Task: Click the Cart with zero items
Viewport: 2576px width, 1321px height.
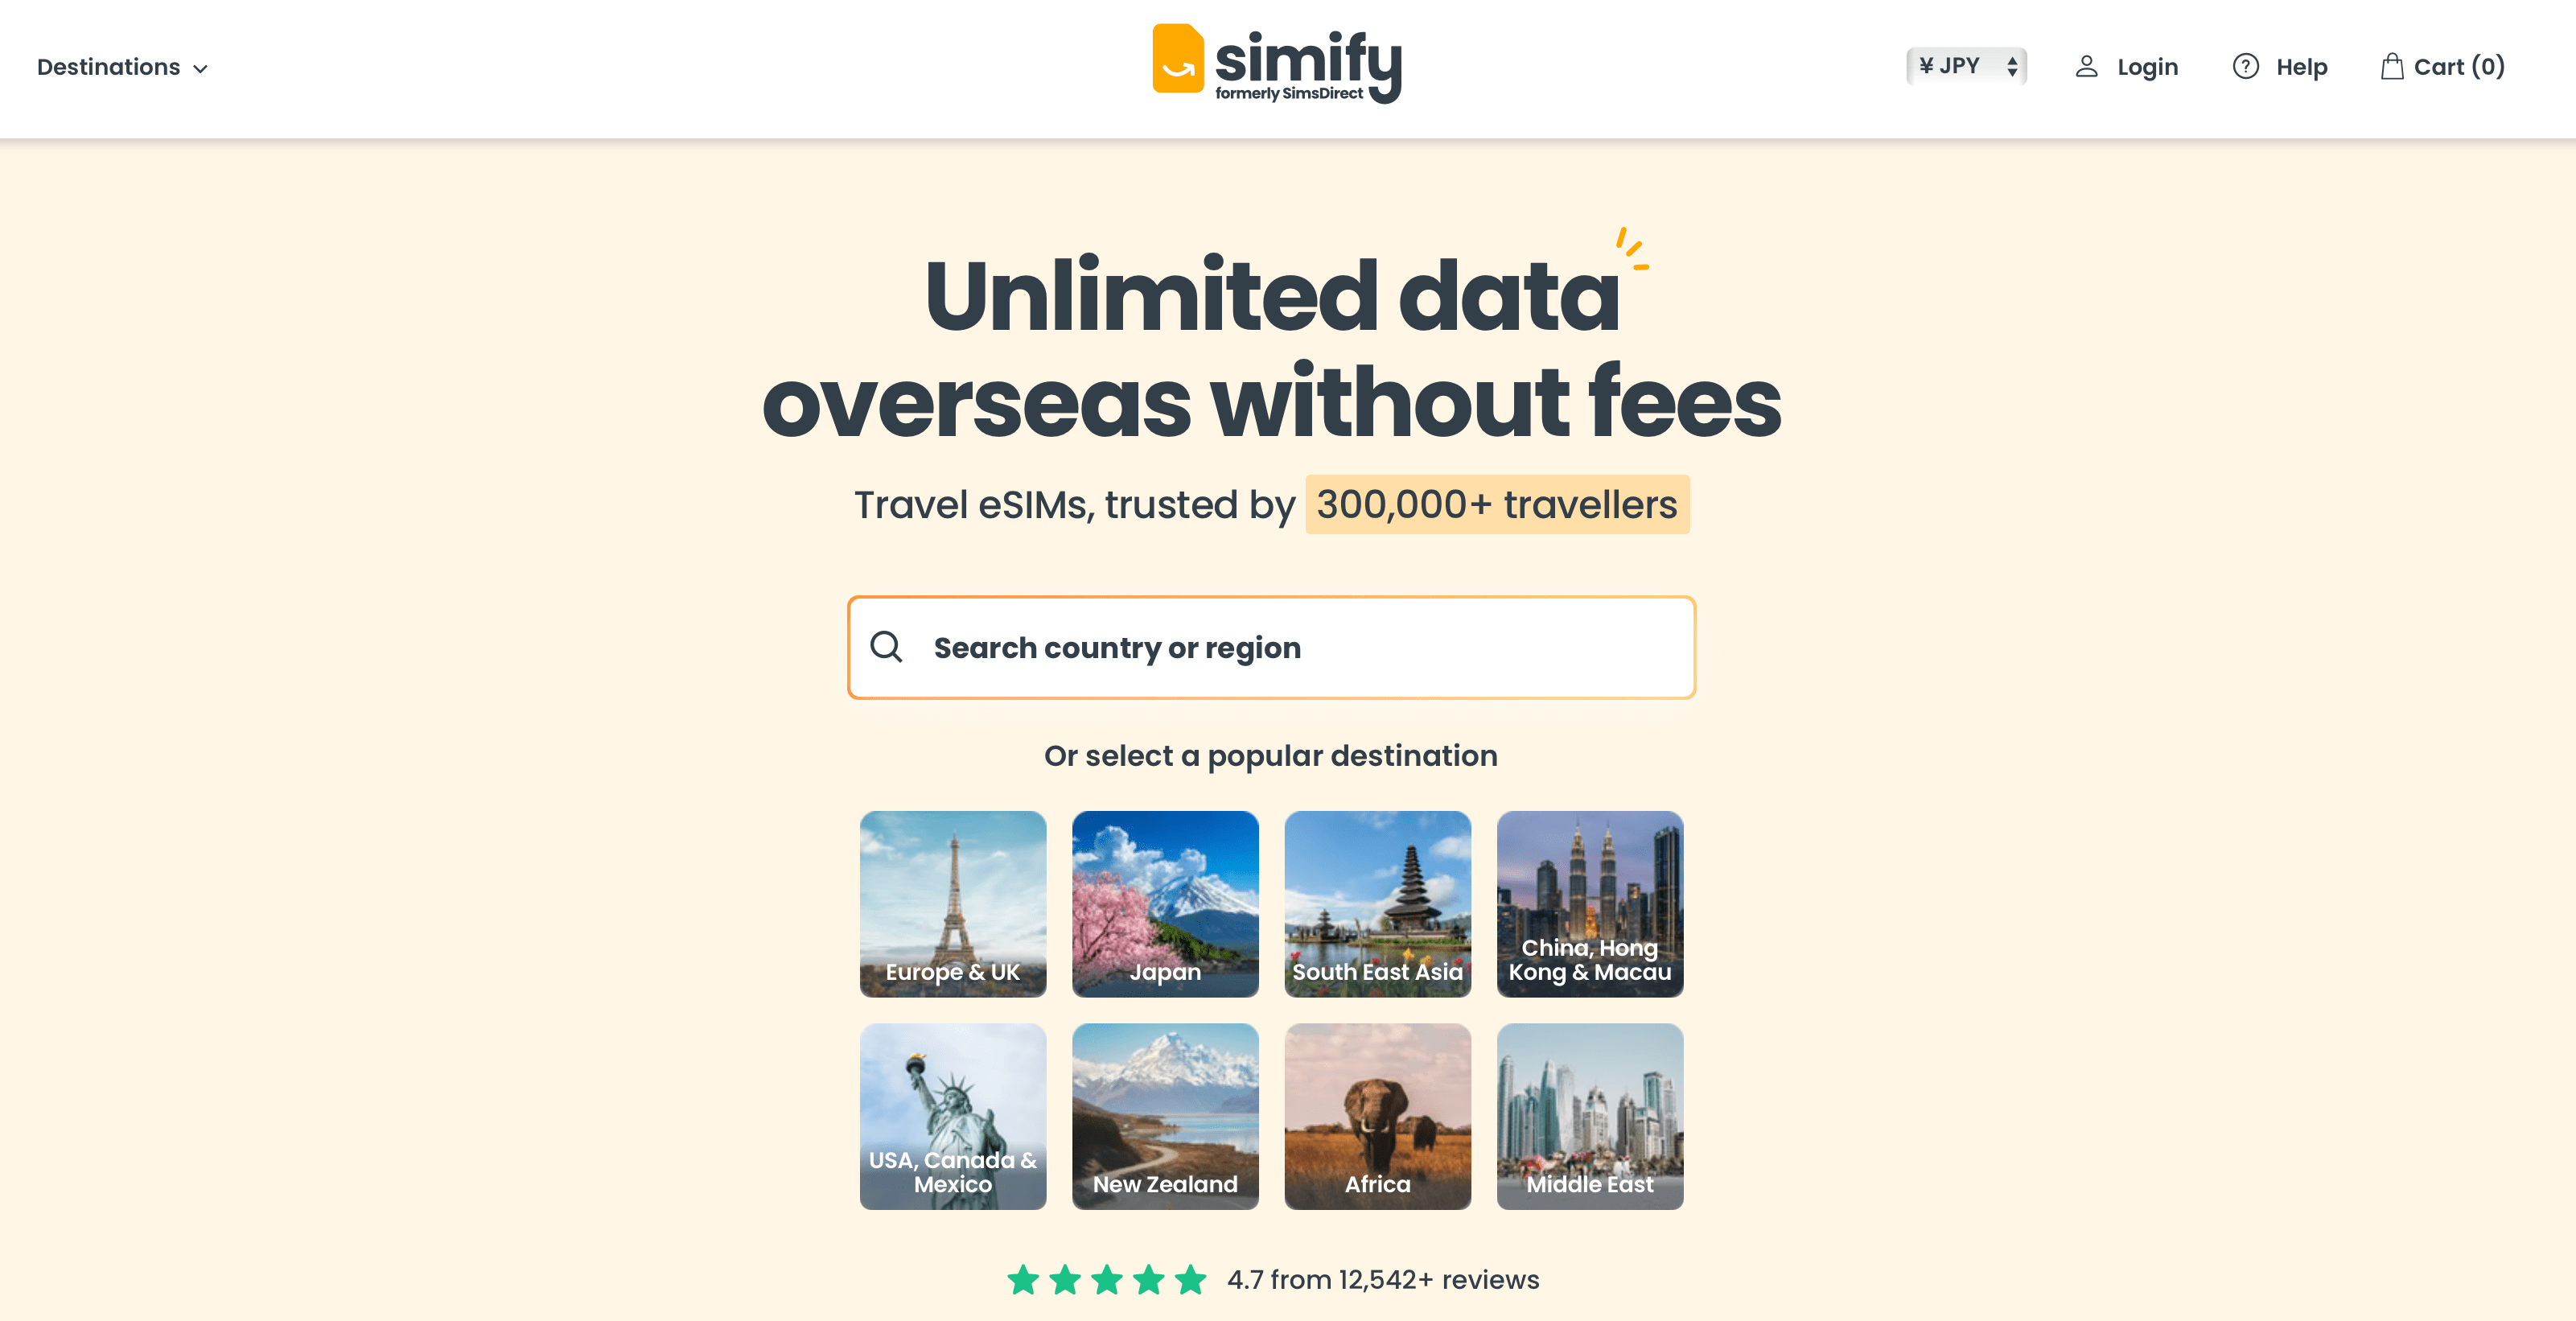Action: pyautogui.click(x=2439, y=68)
